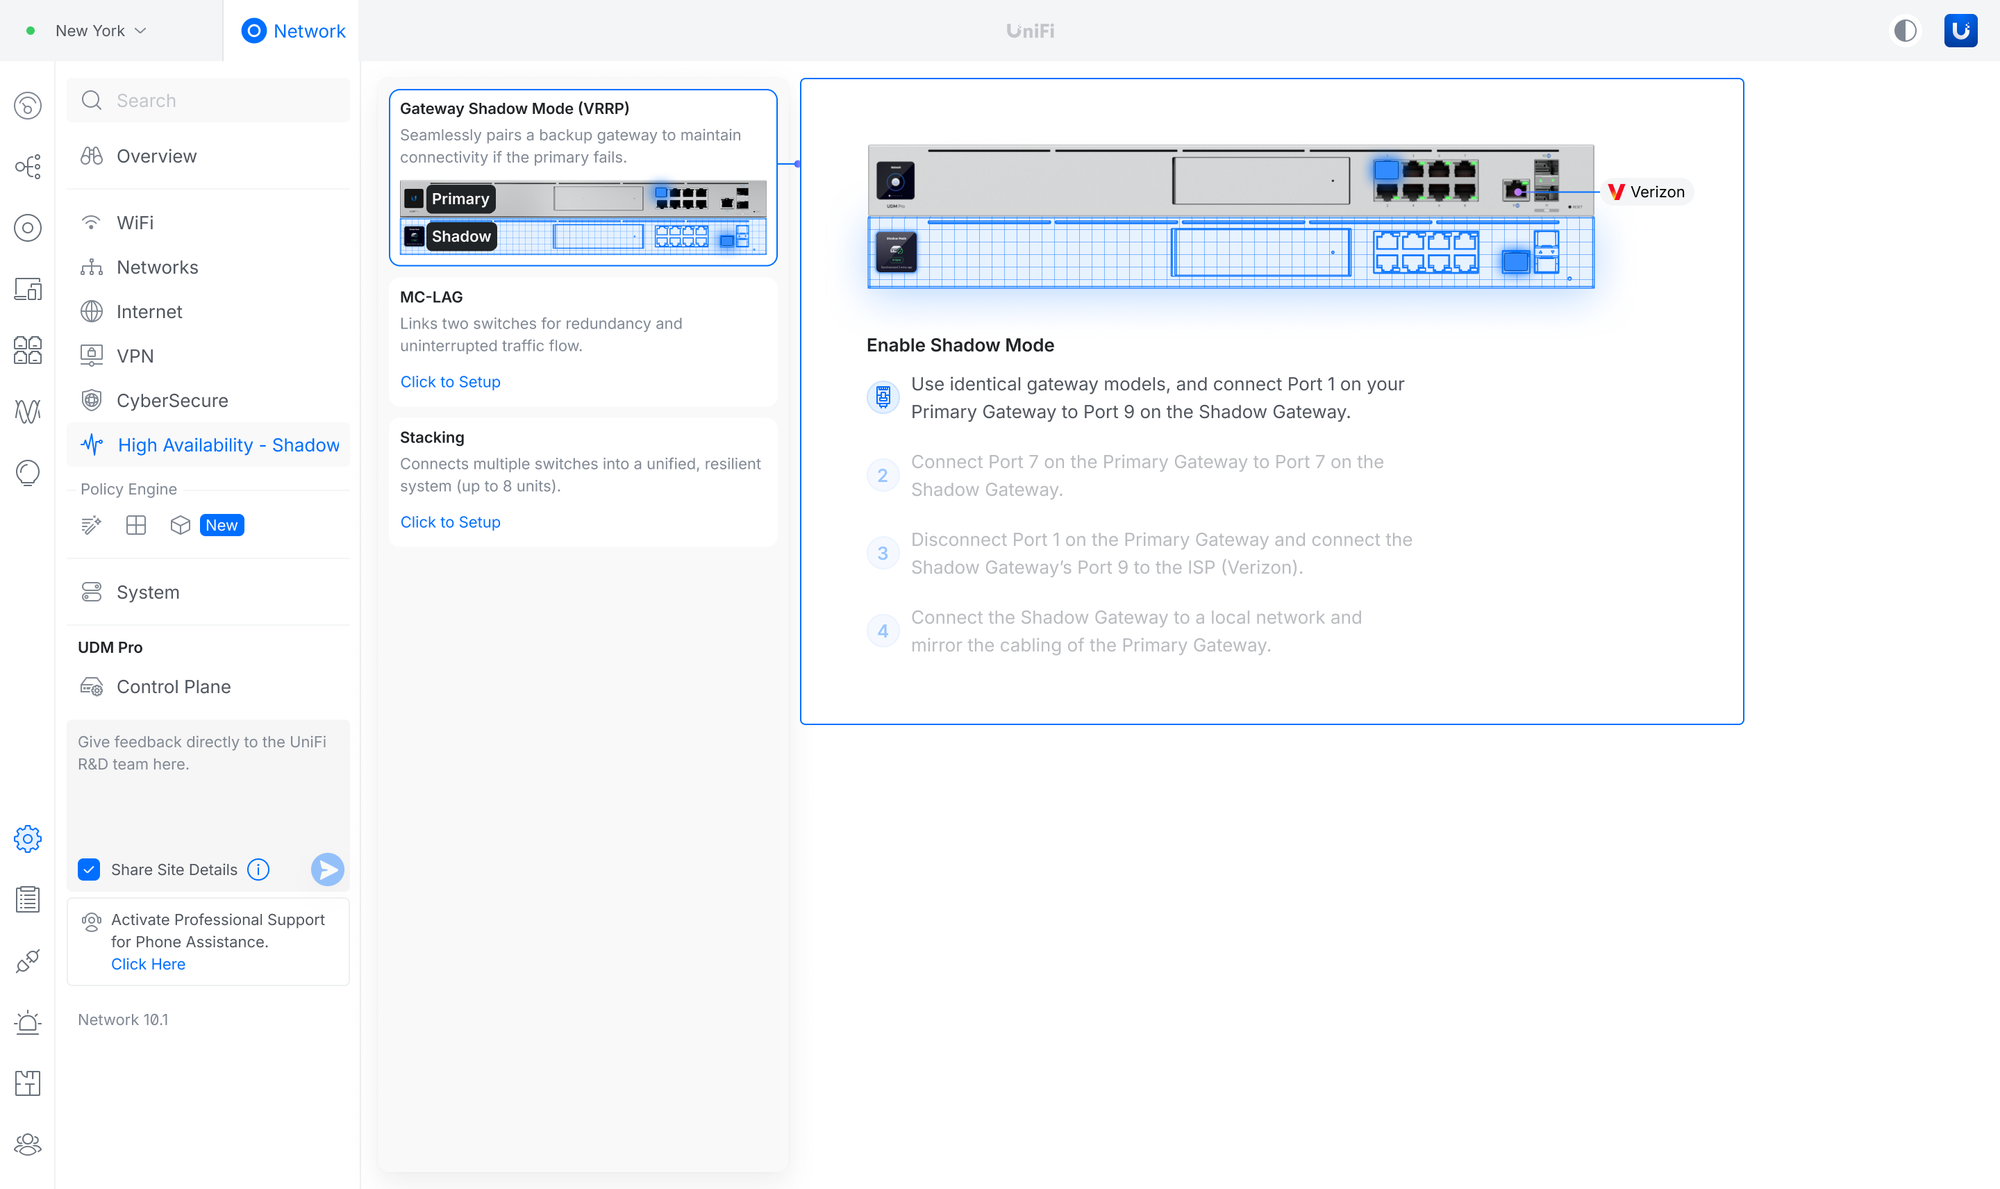
Task: Click the Stacking Click to Setup link
Action: pyautogui.click(x=450, y=522)
